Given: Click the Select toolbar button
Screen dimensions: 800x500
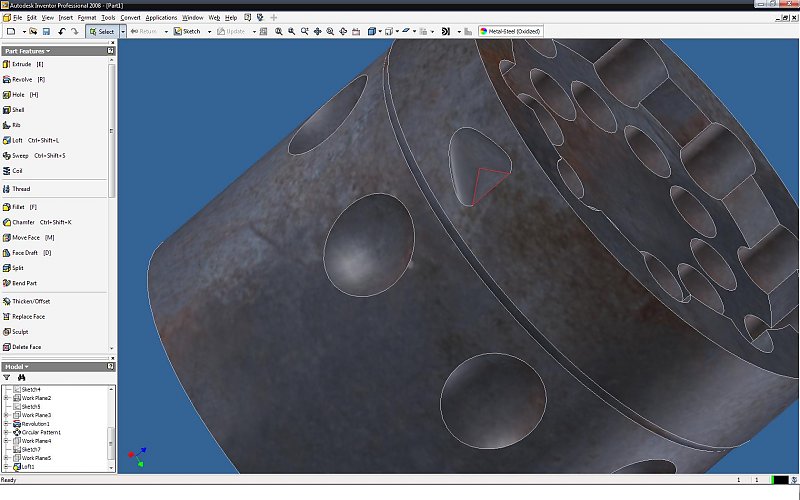Looking at the screenshot, I should click(101, 31).
